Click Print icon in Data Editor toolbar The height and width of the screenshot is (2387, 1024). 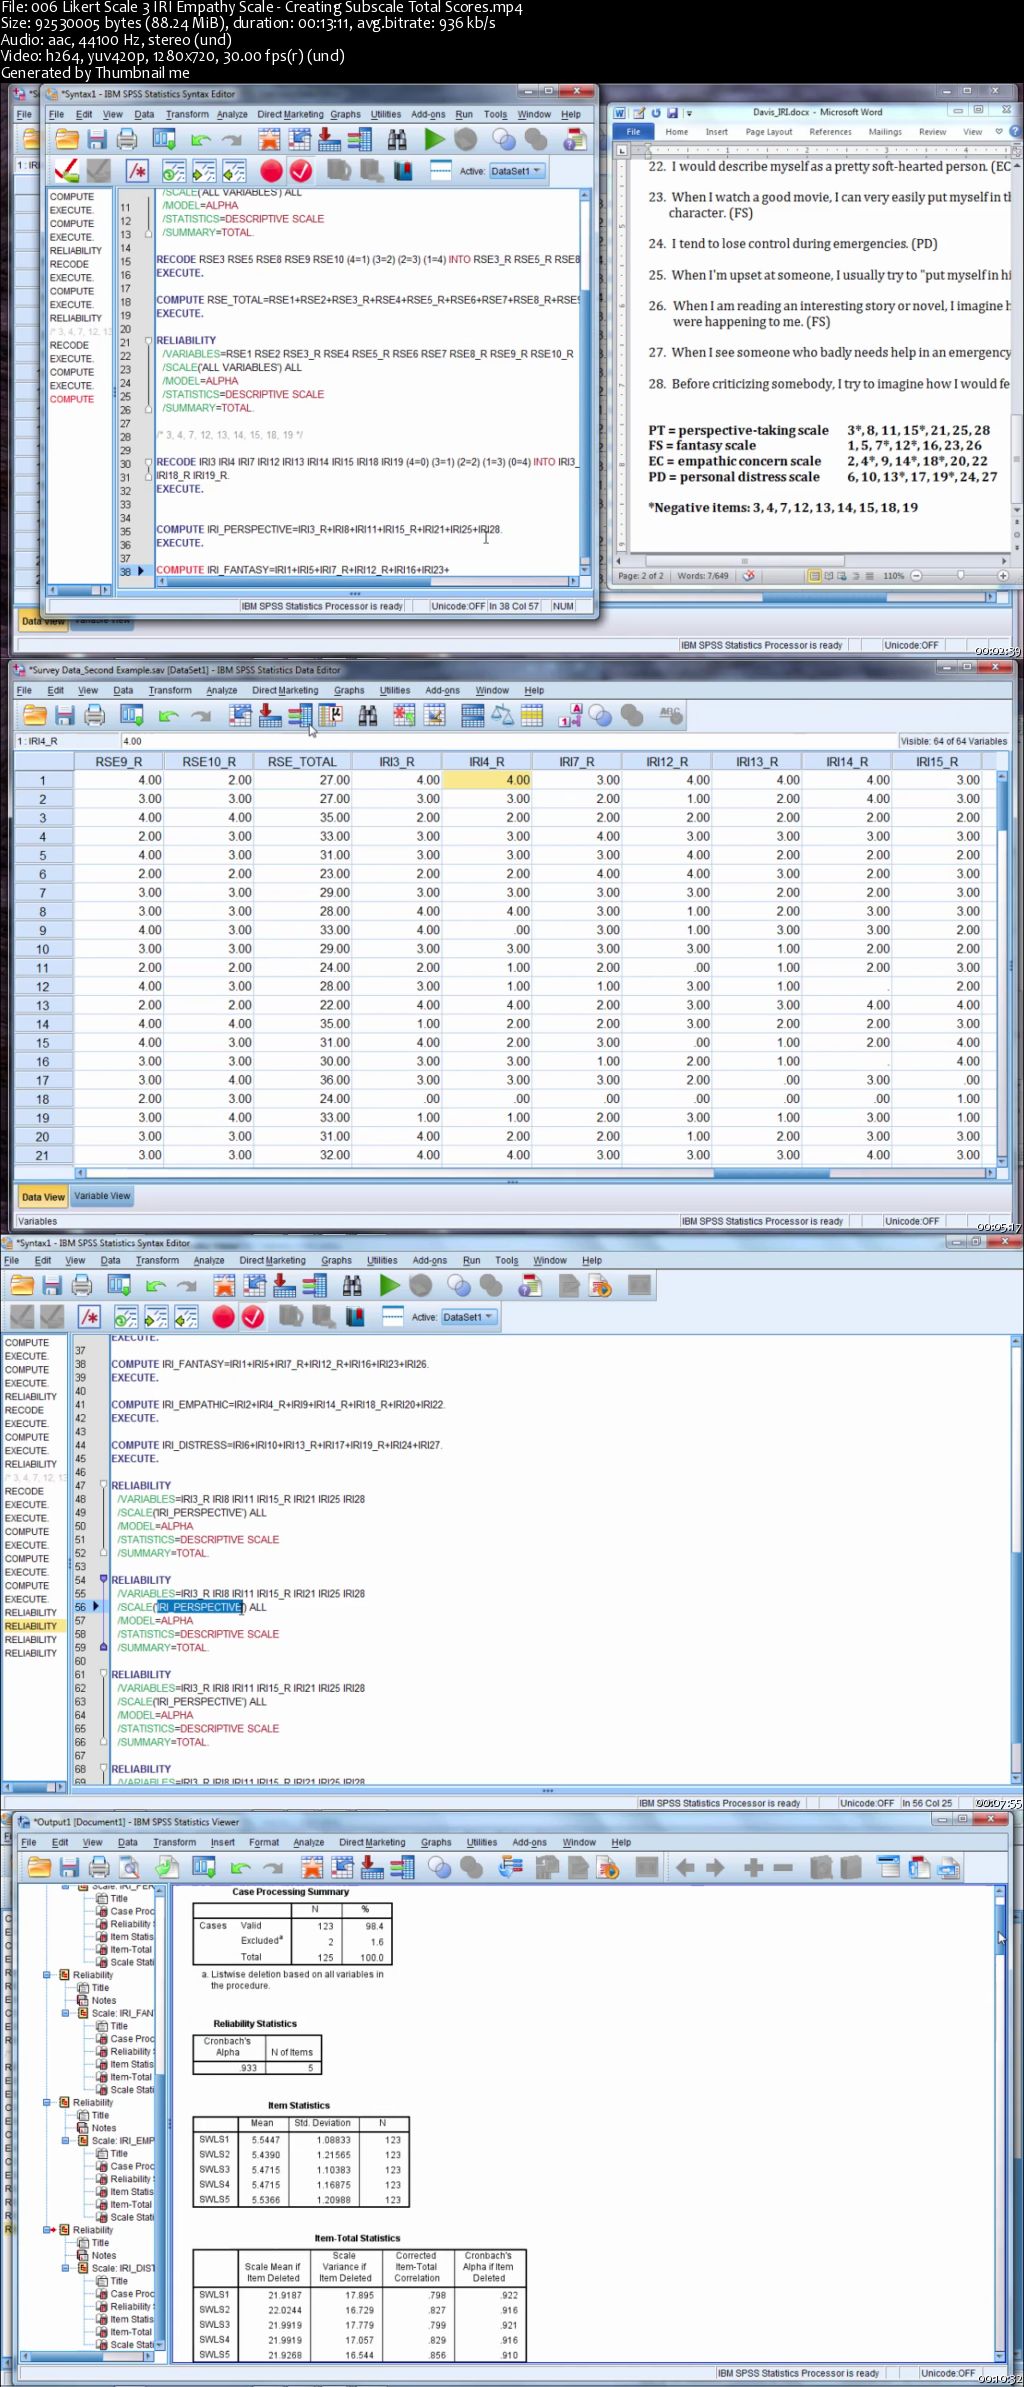(x=95, y=715)
